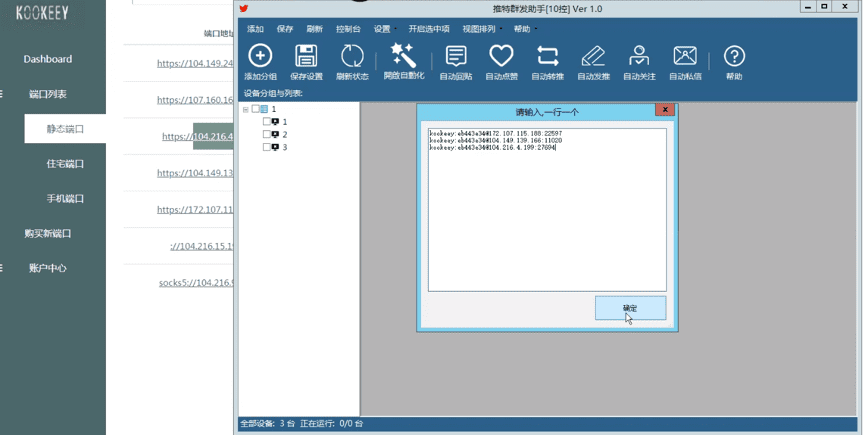Click the 刷新状态 circular arrows icon
Viewport: 866px width, 435px height.
coord(352,56)
